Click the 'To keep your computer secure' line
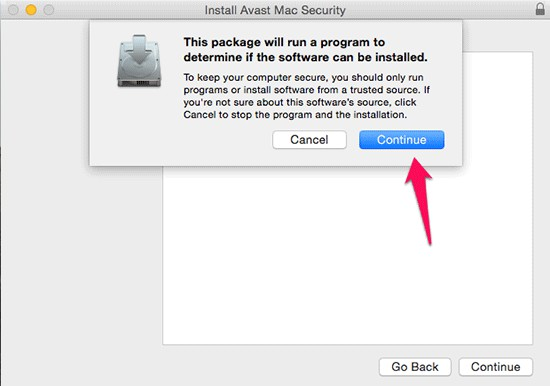 pyautogui.click(x=303, y=77)
